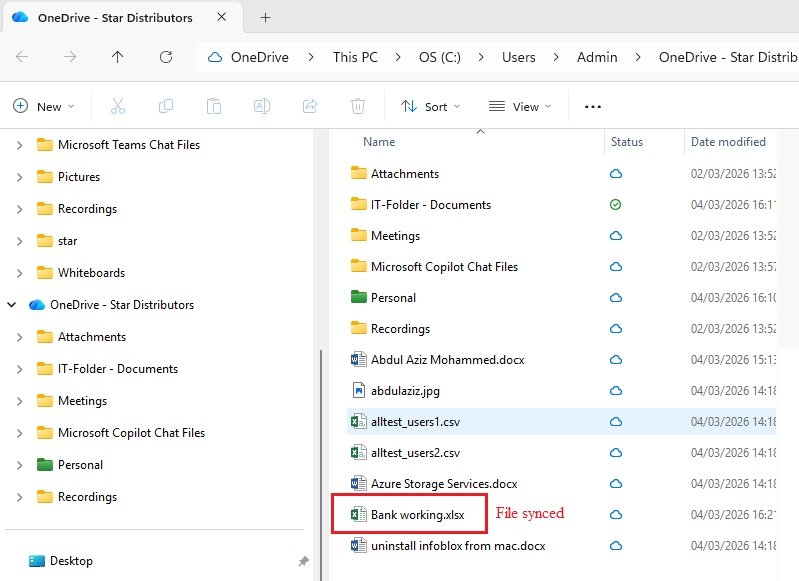The width and height of the screenshot is (799, 581).
Task: Expand the Whiteboards folder in tree
Action: (x=19, y=273)
